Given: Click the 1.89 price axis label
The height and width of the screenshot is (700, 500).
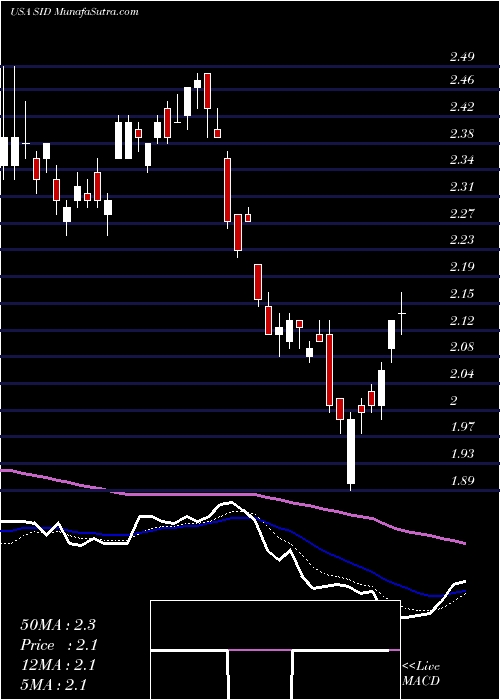Looking at the screenshot, I should [x=462, y=481].
